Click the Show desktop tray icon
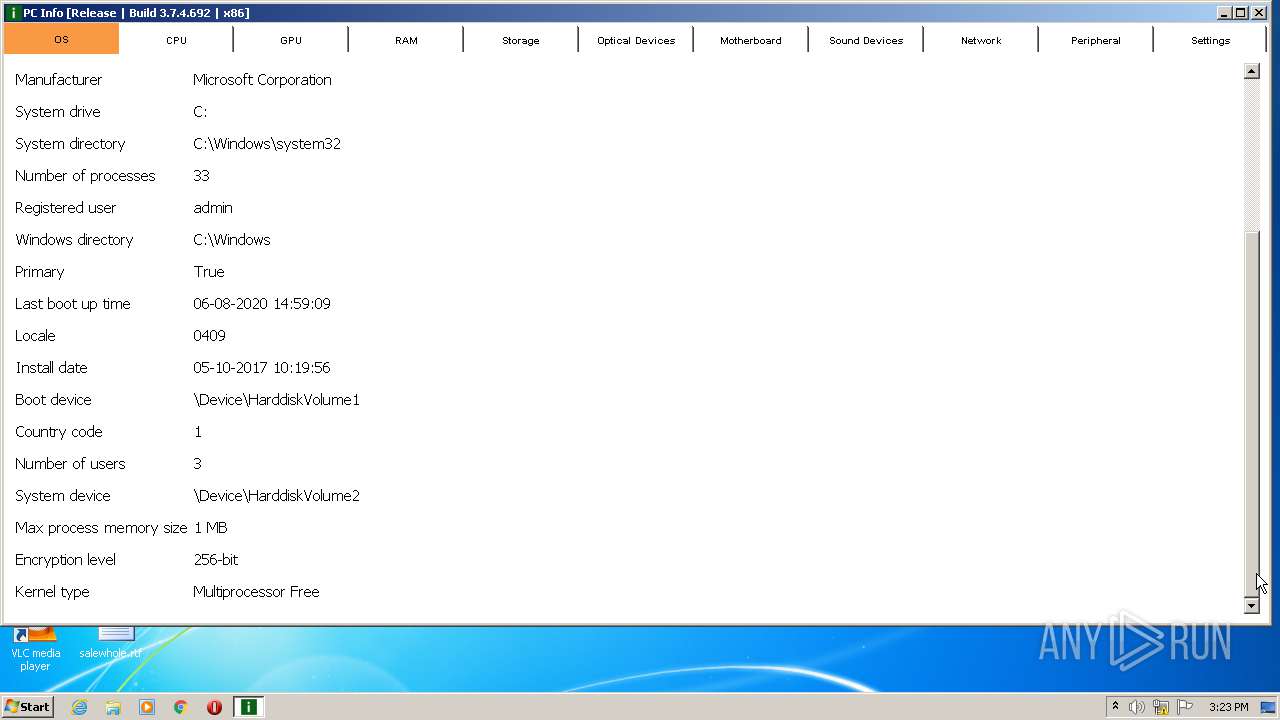This screenshot has height=720, width=1280. point(1268,707)
